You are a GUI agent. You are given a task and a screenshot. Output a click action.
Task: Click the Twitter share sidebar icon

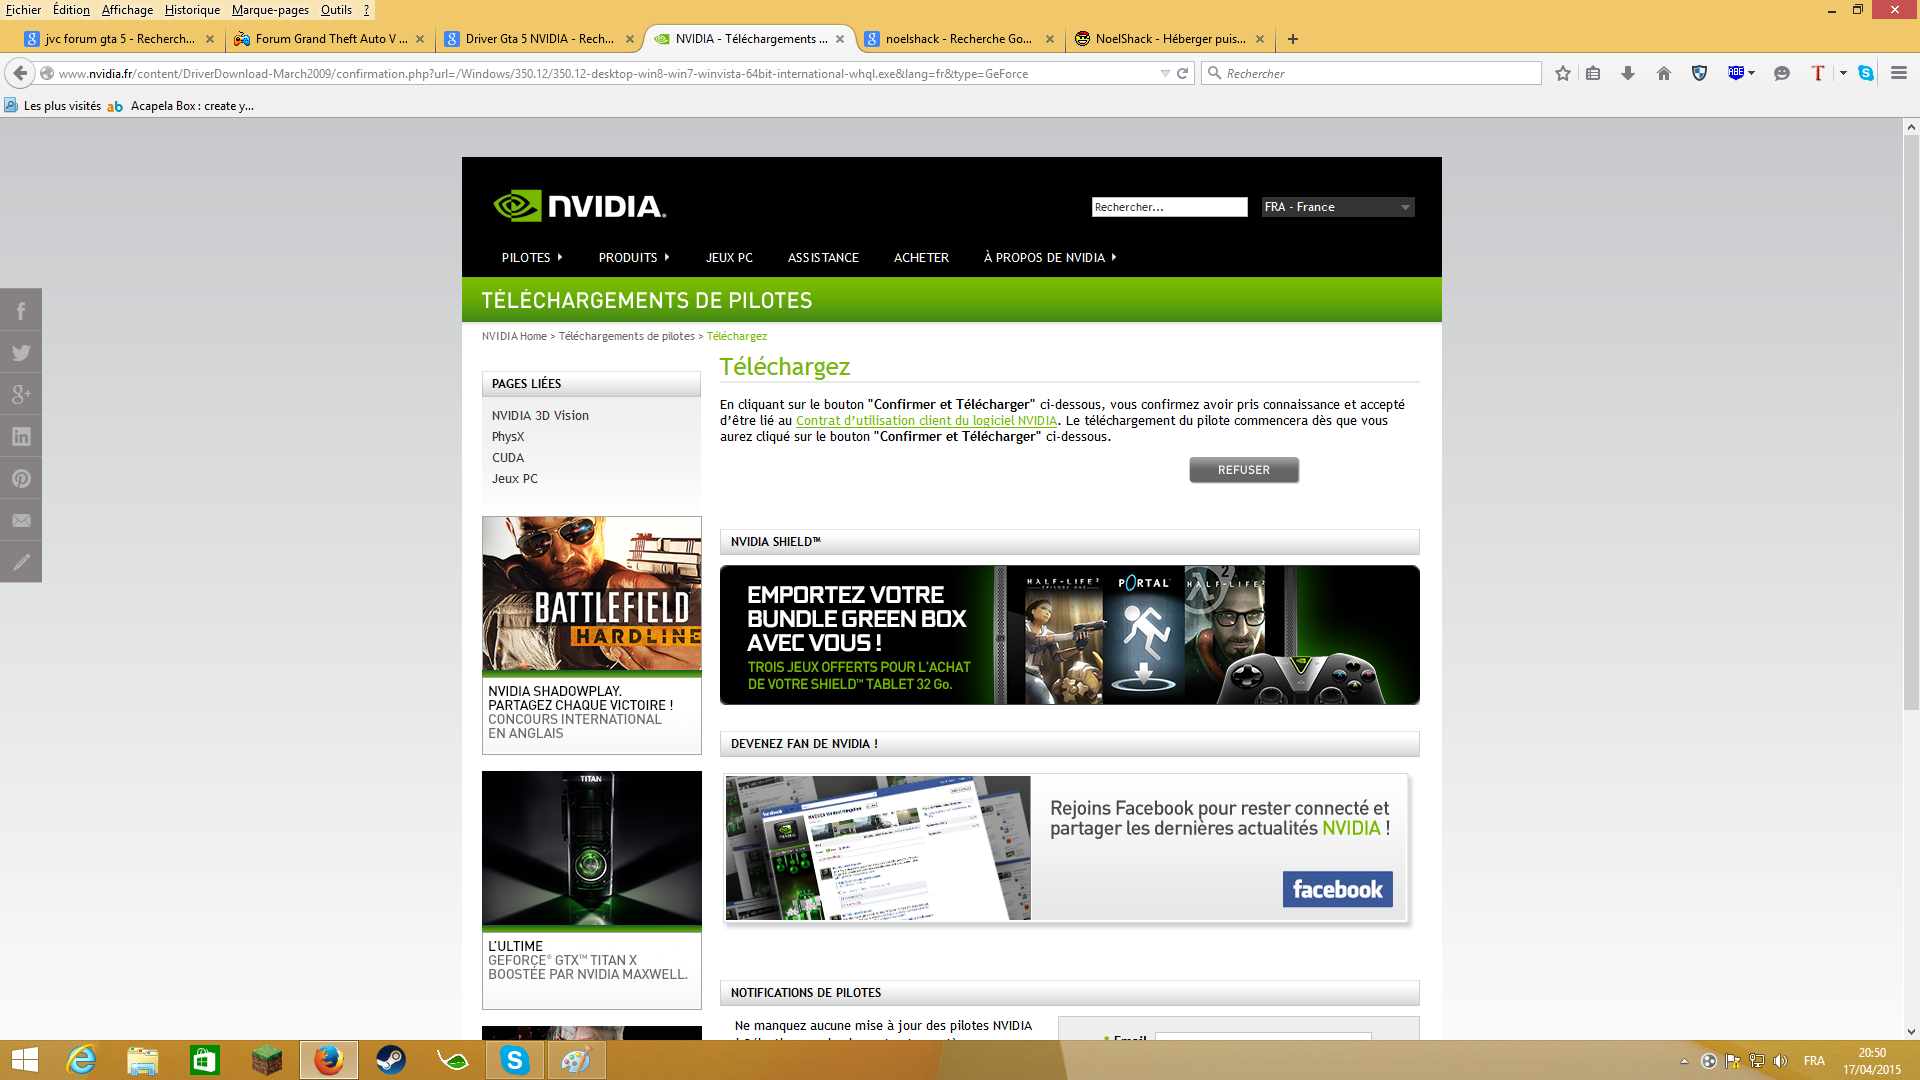pyautogui.click(x=21, y=352)
